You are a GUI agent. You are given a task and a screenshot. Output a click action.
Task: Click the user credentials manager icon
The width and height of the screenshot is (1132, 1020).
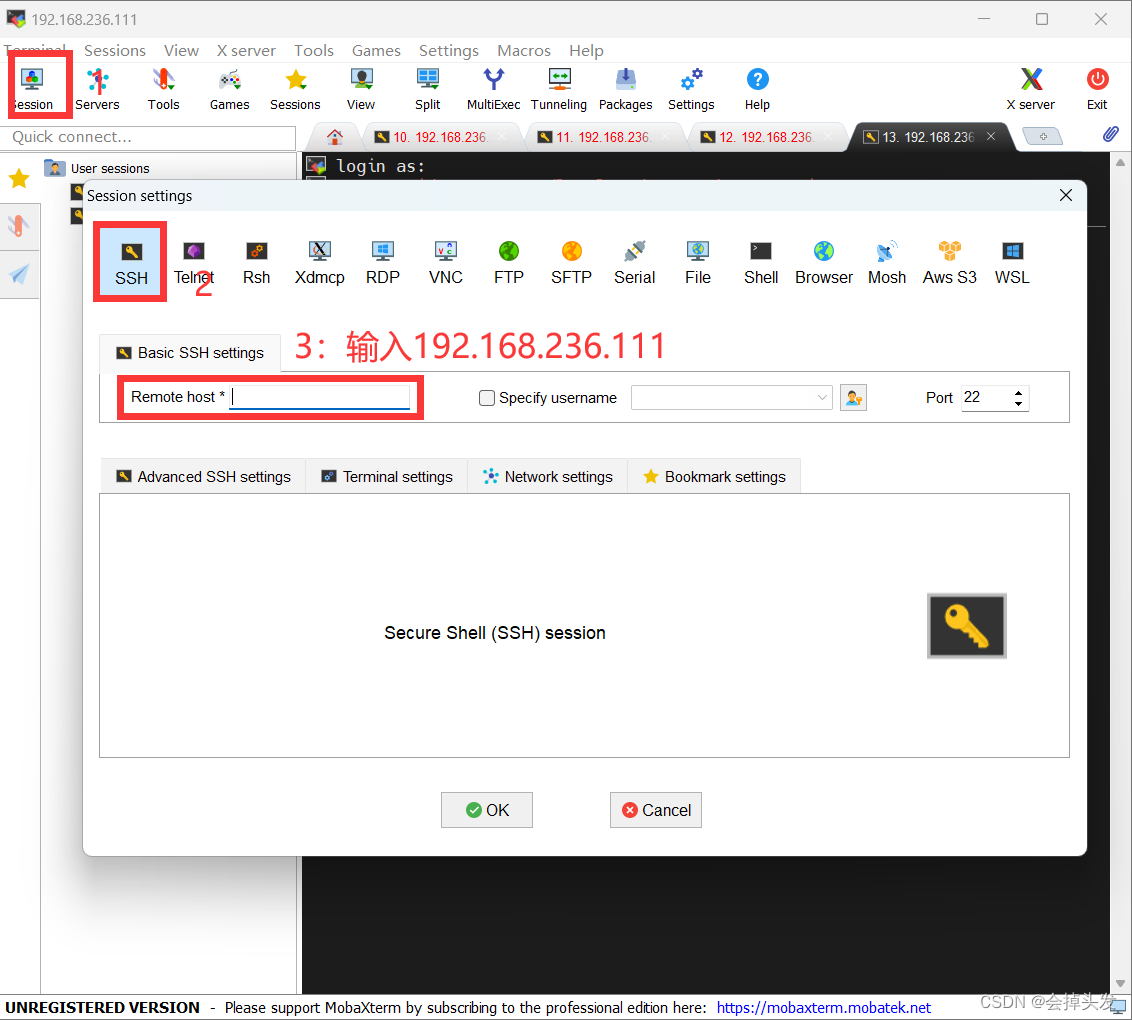pyautogui.click(x=853, y=398)
